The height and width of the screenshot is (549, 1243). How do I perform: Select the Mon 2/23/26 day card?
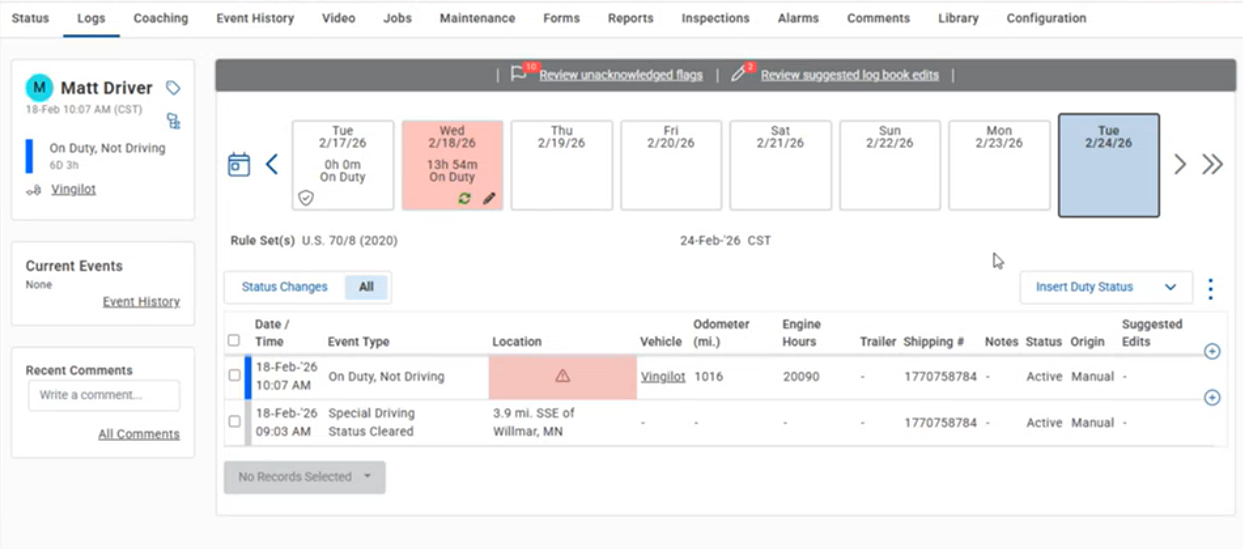click(x=999, y=165)
